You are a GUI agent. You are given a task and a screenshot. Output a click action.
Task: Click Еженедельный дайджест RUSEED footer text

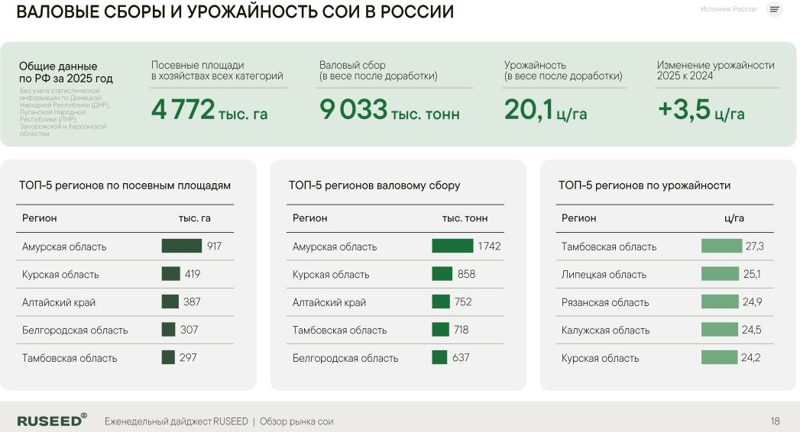click(x=177, y=421)
